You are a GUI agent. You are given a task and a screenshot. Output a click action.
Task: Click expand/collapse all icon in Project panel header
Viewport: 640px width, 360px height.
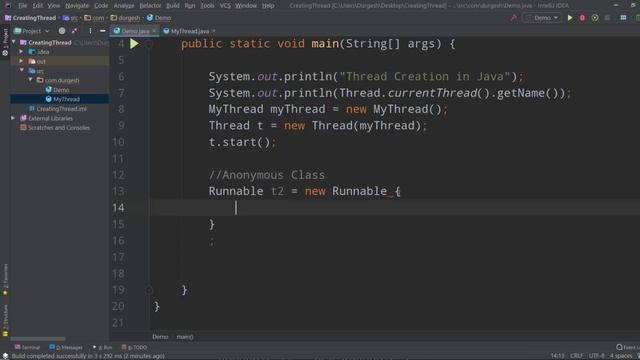tap(74, 31)
